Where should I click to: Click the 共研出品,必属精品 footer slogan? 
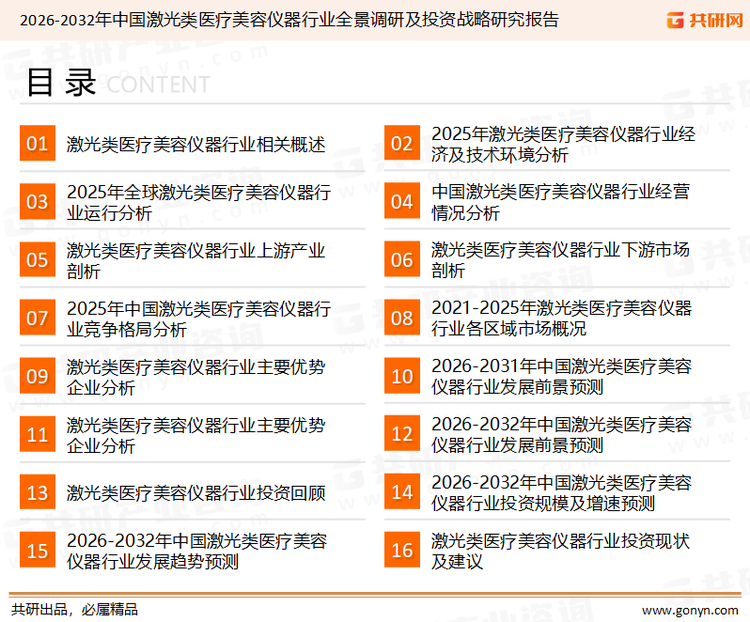click(75, 609)
